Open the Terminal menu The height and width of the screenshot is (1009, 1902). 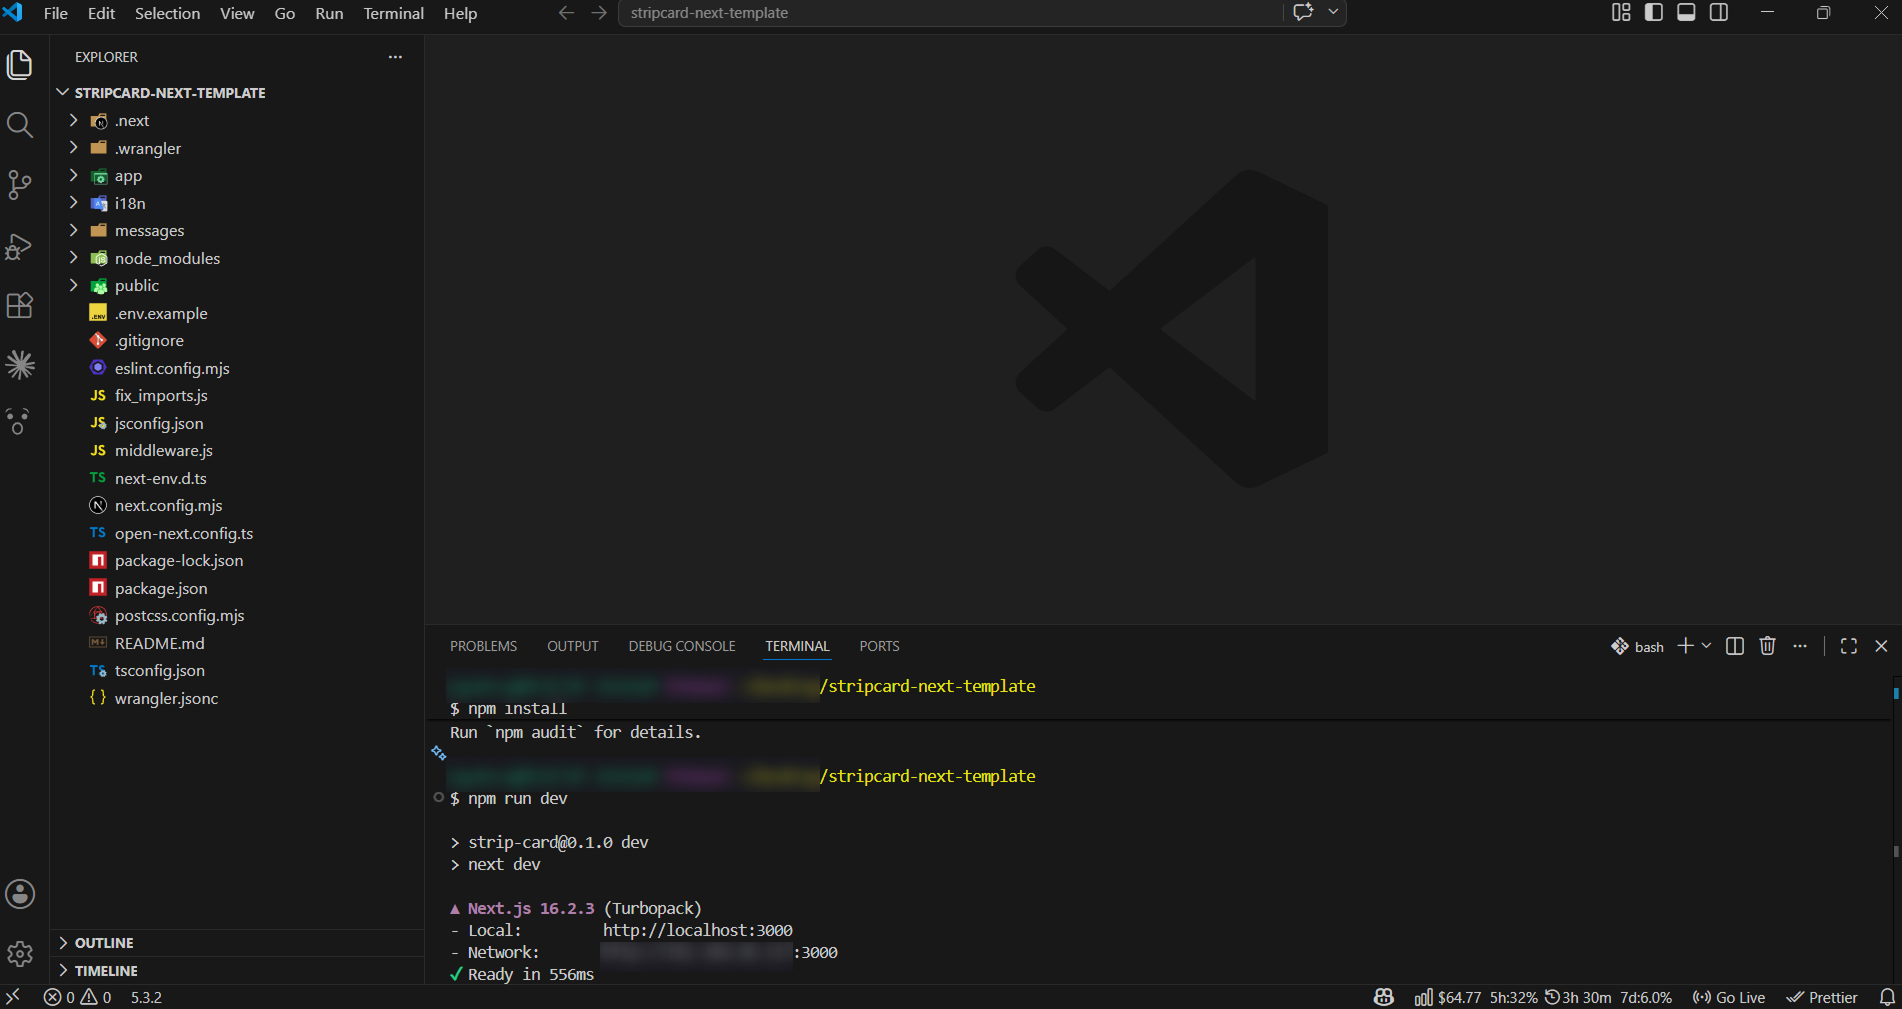pos(394,13)
